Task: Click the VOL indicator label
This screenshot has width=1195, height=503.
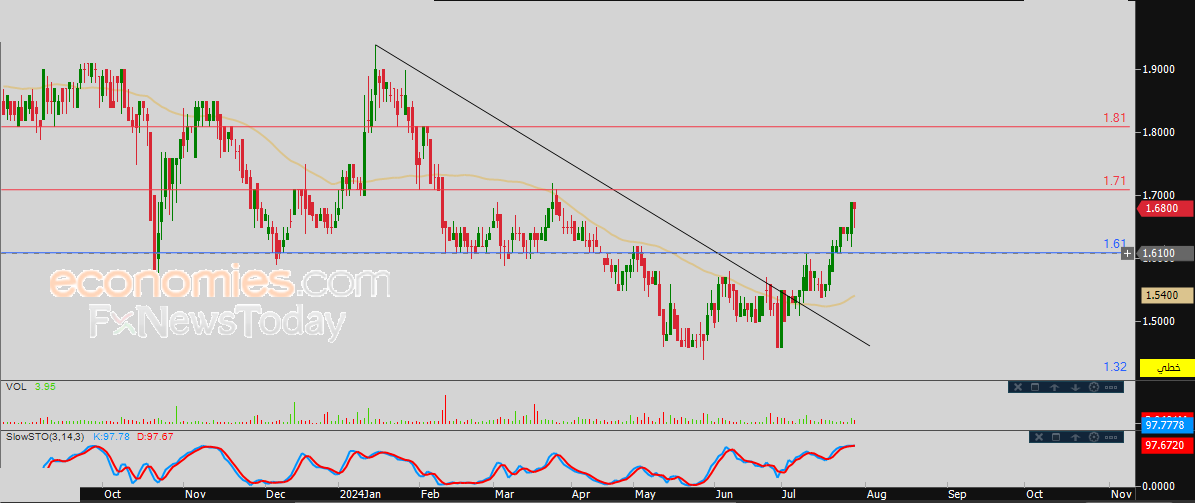Action: 16,387
